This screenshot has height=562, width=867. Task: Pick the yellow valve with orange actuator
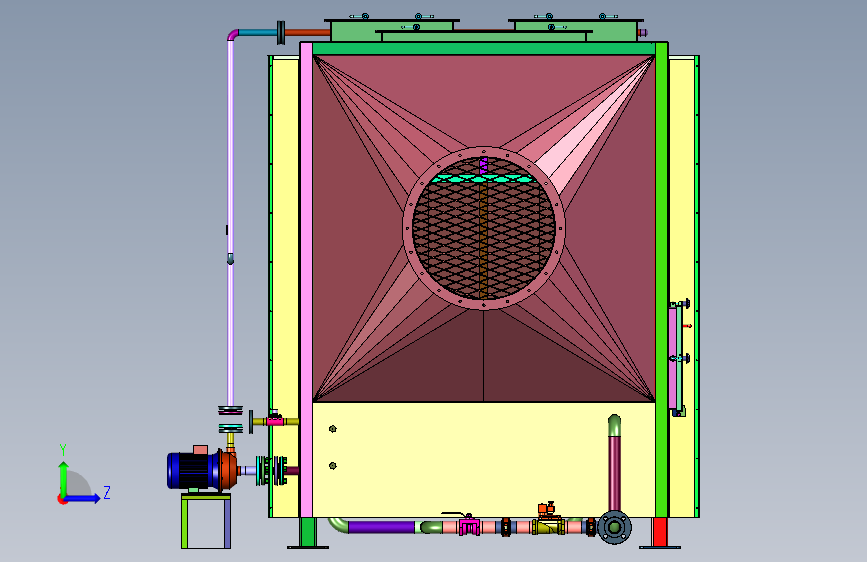(548, 520)
